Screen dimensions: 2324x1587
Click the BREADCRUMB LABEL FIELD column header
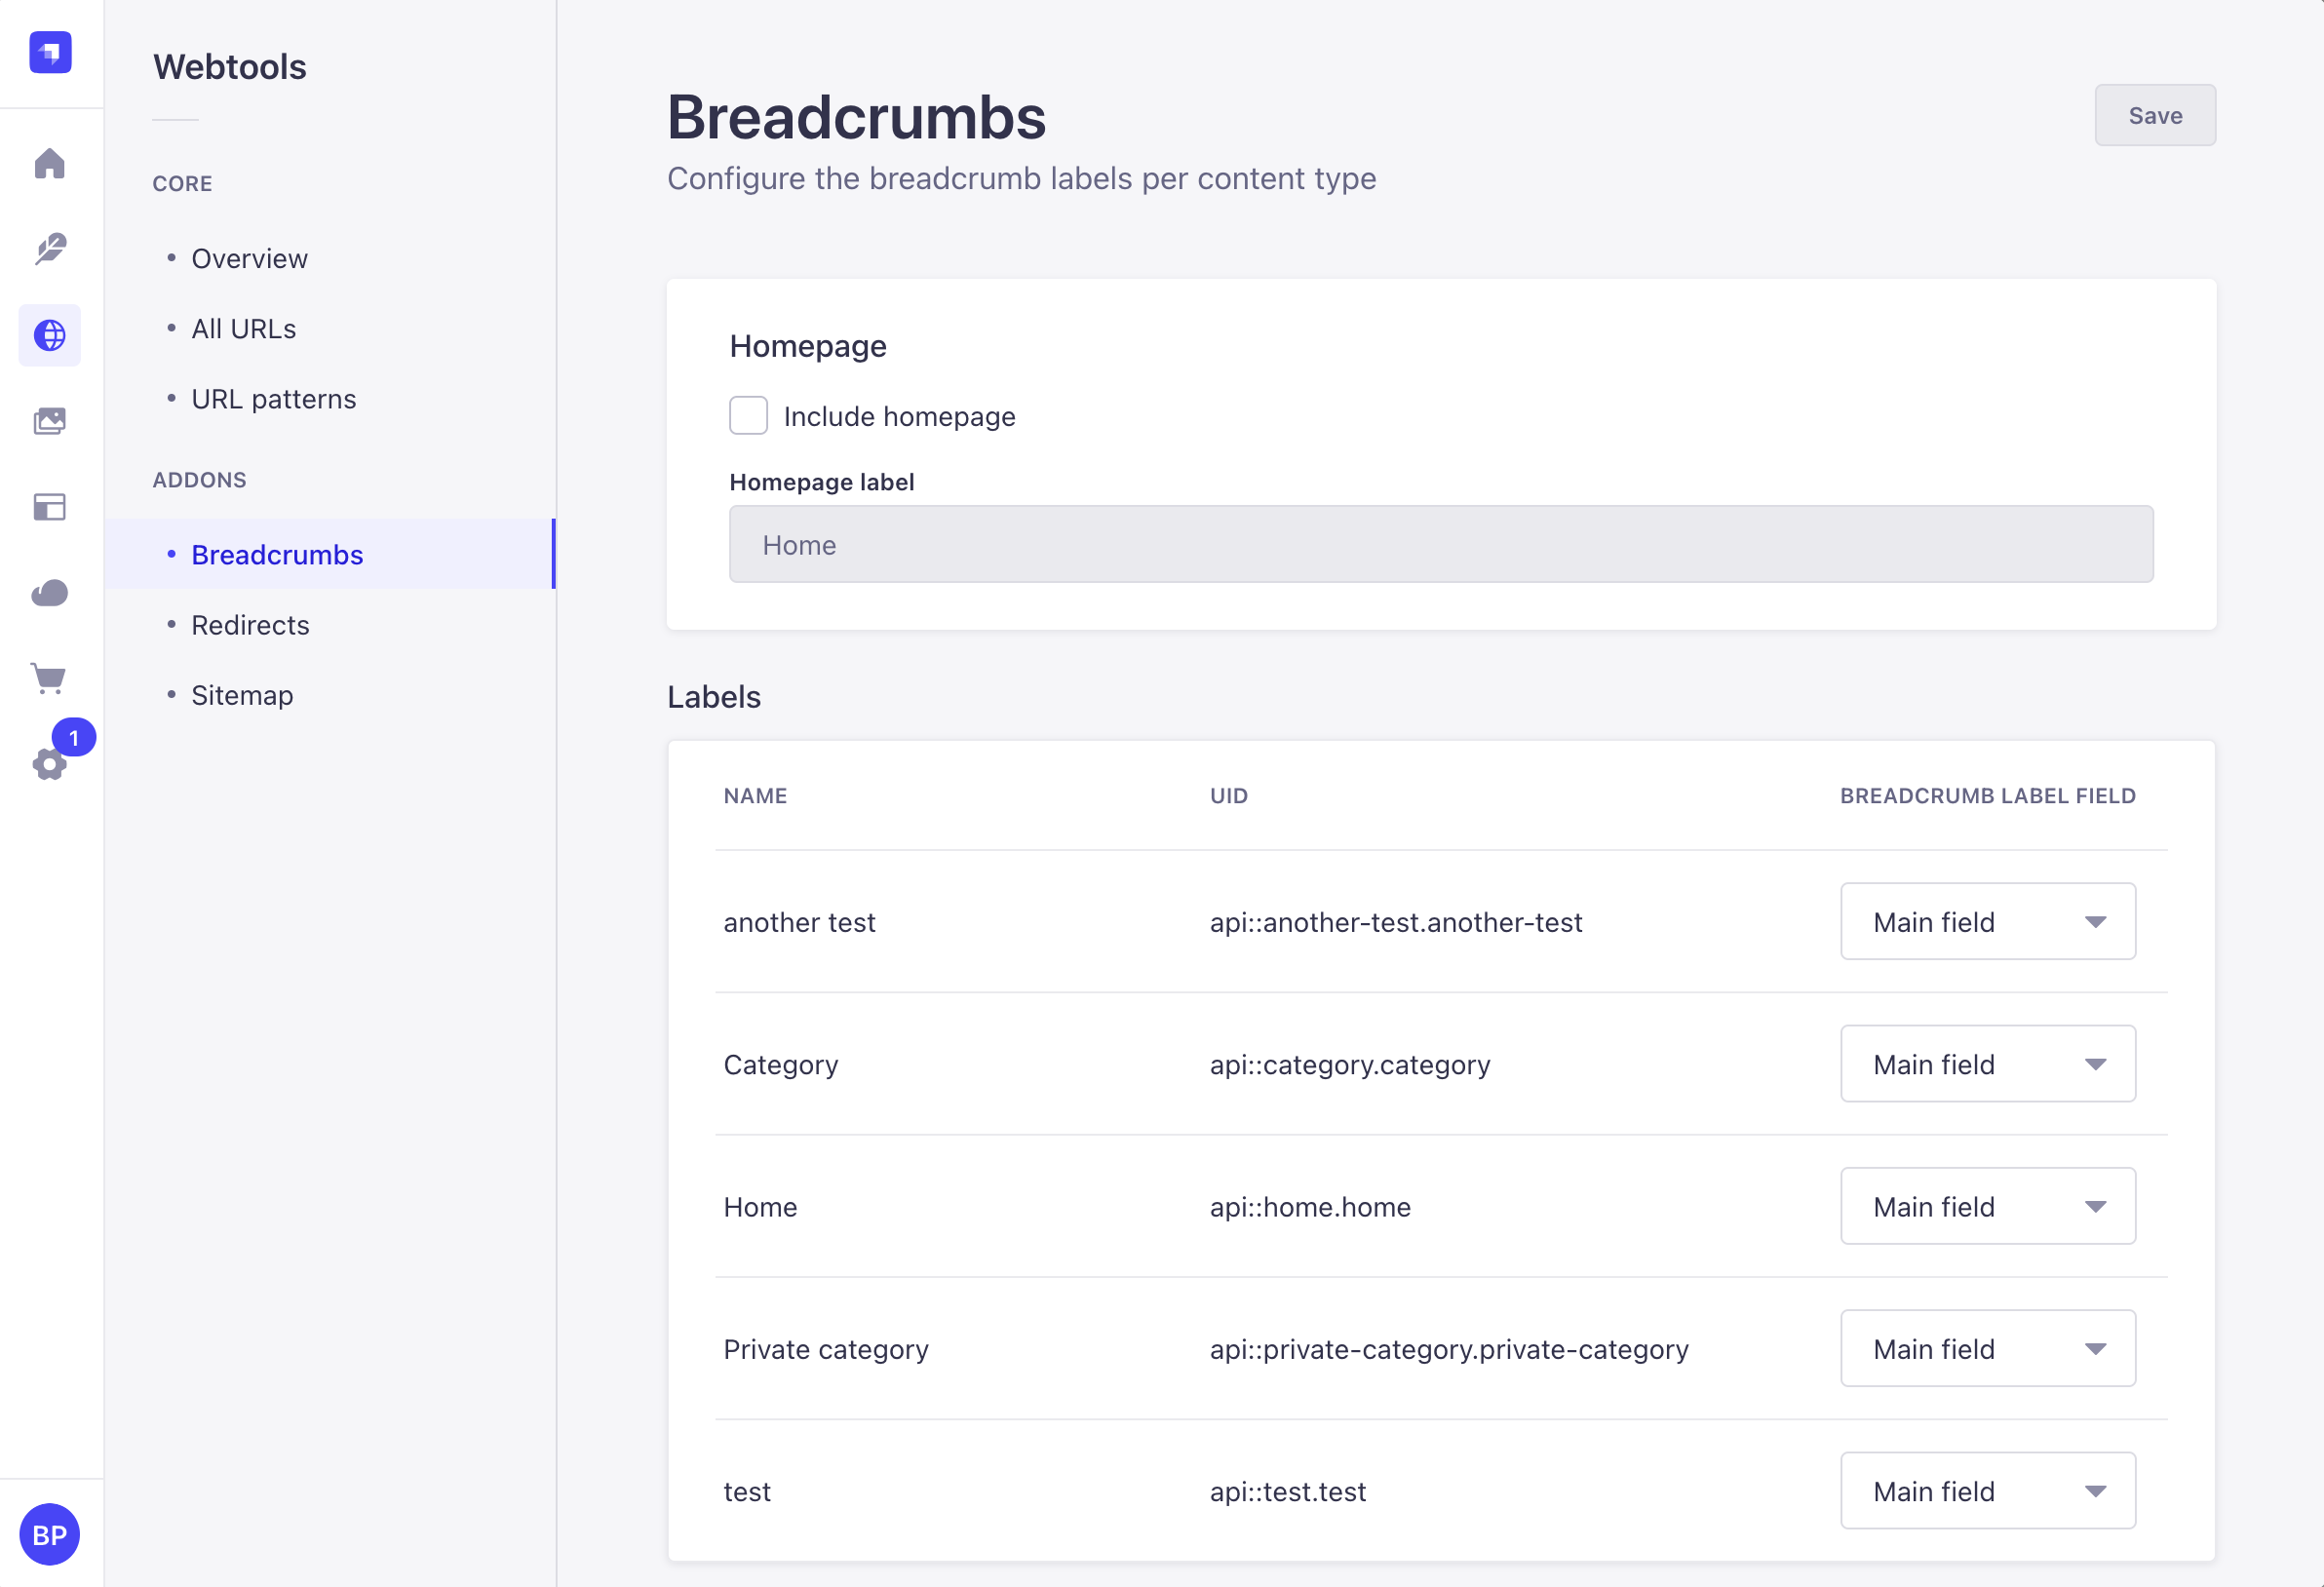(x=1988, y=796)
